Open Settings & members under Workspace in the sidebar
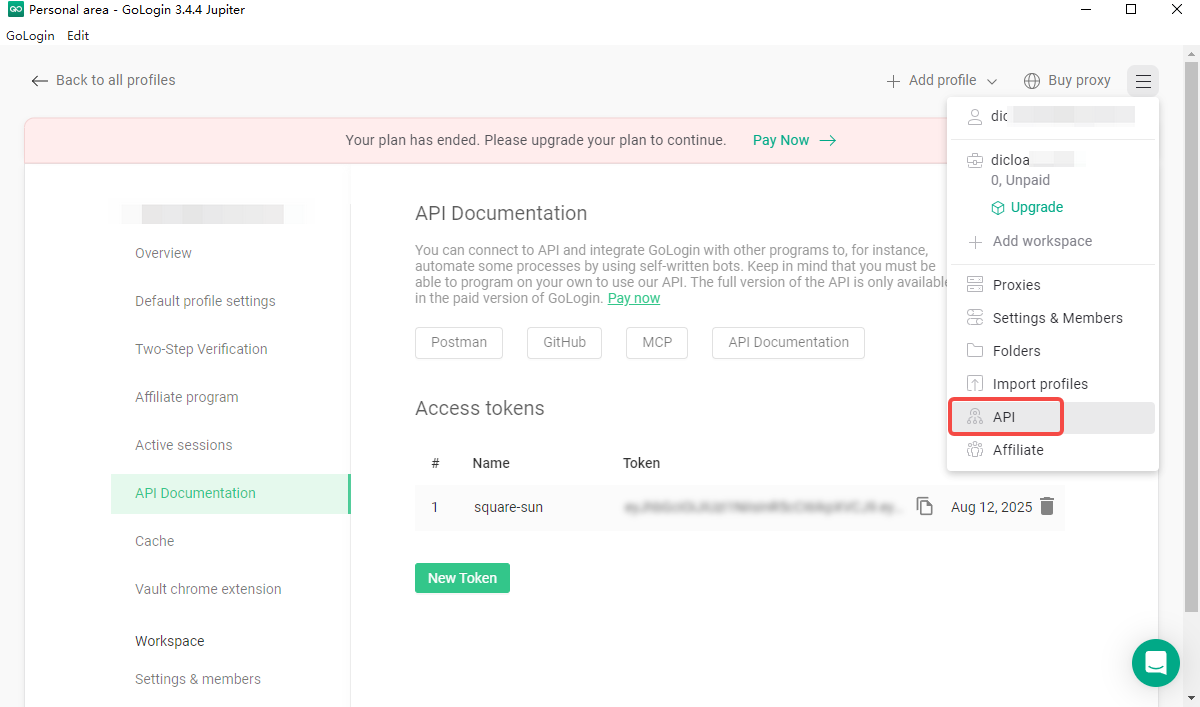Image resolution: width=1200 pixels, height=707 pixels. tap(198, 679)
